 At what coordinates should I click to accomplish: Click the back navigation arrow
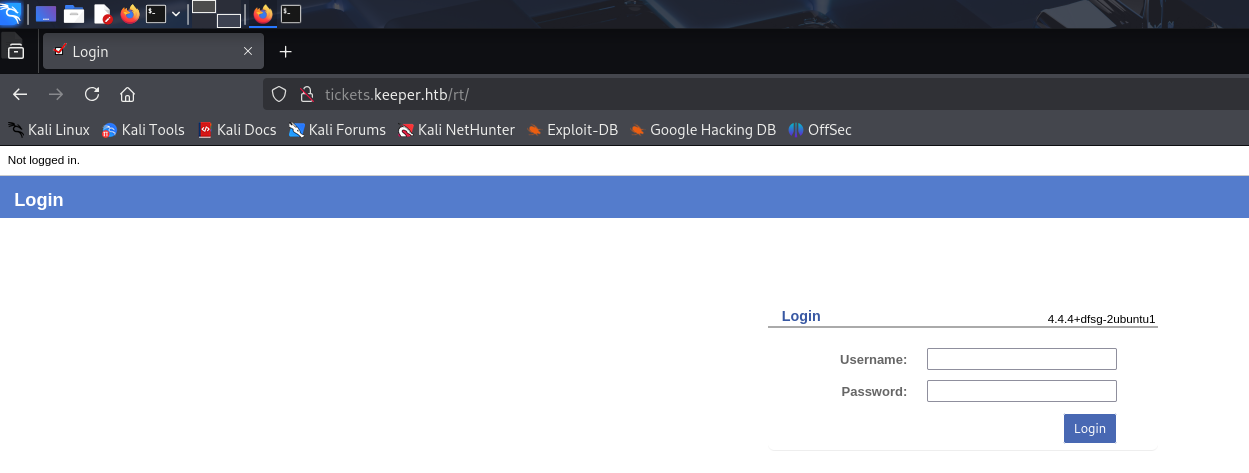20,94
